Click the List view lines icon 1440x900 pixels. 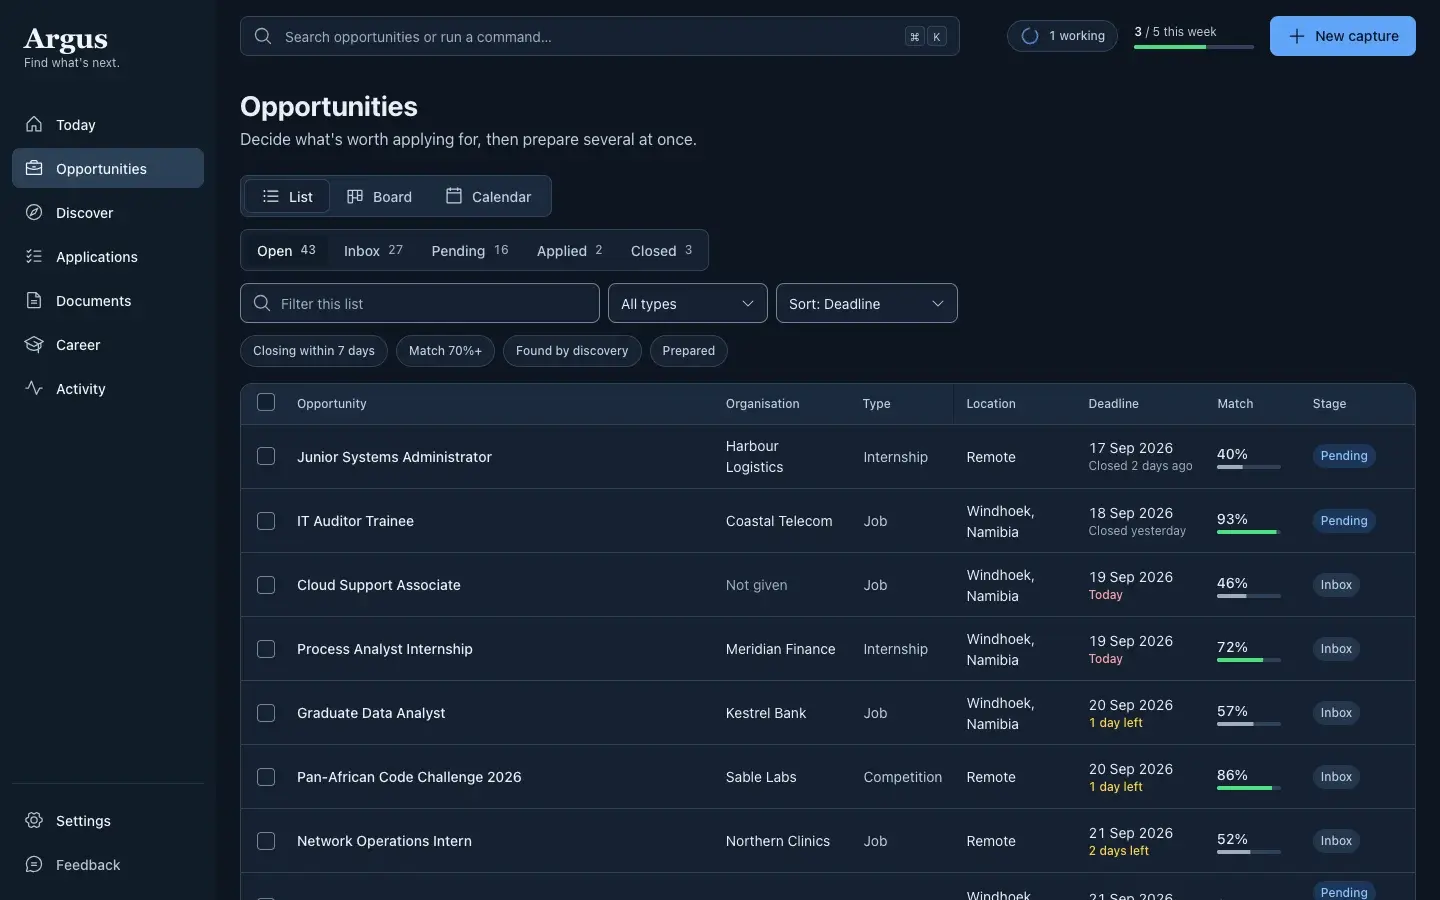pyautogui.click(x=271, y=196)
